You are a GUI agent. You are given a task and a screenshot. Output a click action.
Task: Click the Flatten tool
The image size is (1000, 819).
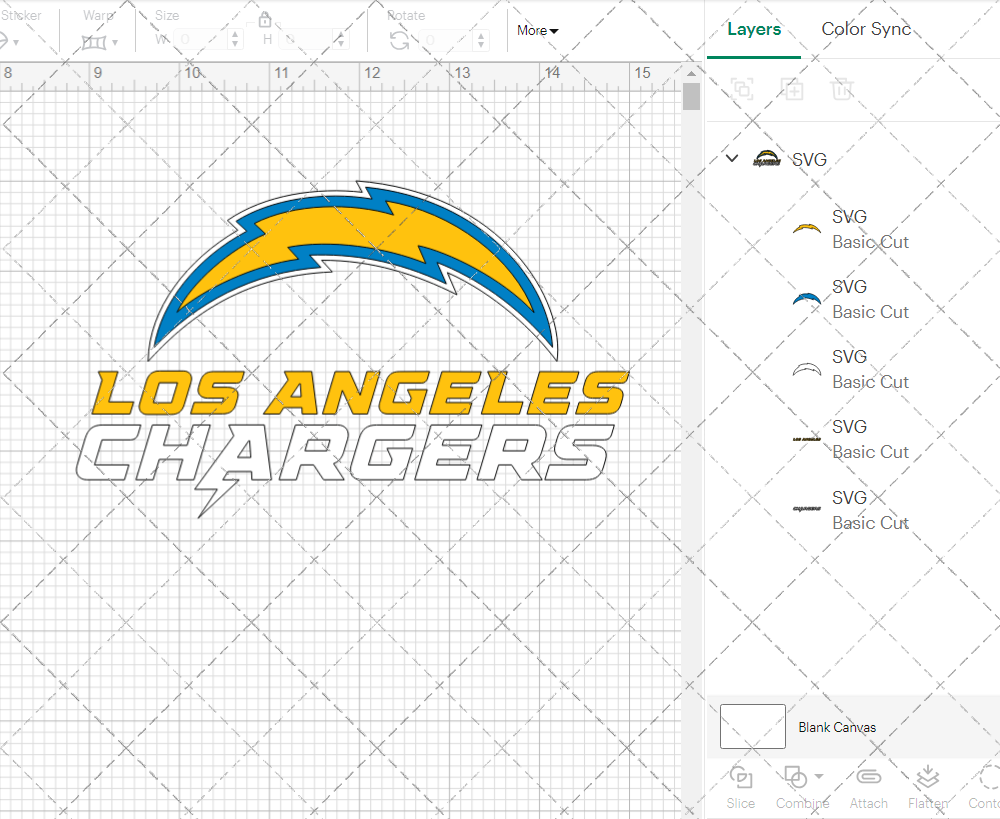click(x=928, y=788)
